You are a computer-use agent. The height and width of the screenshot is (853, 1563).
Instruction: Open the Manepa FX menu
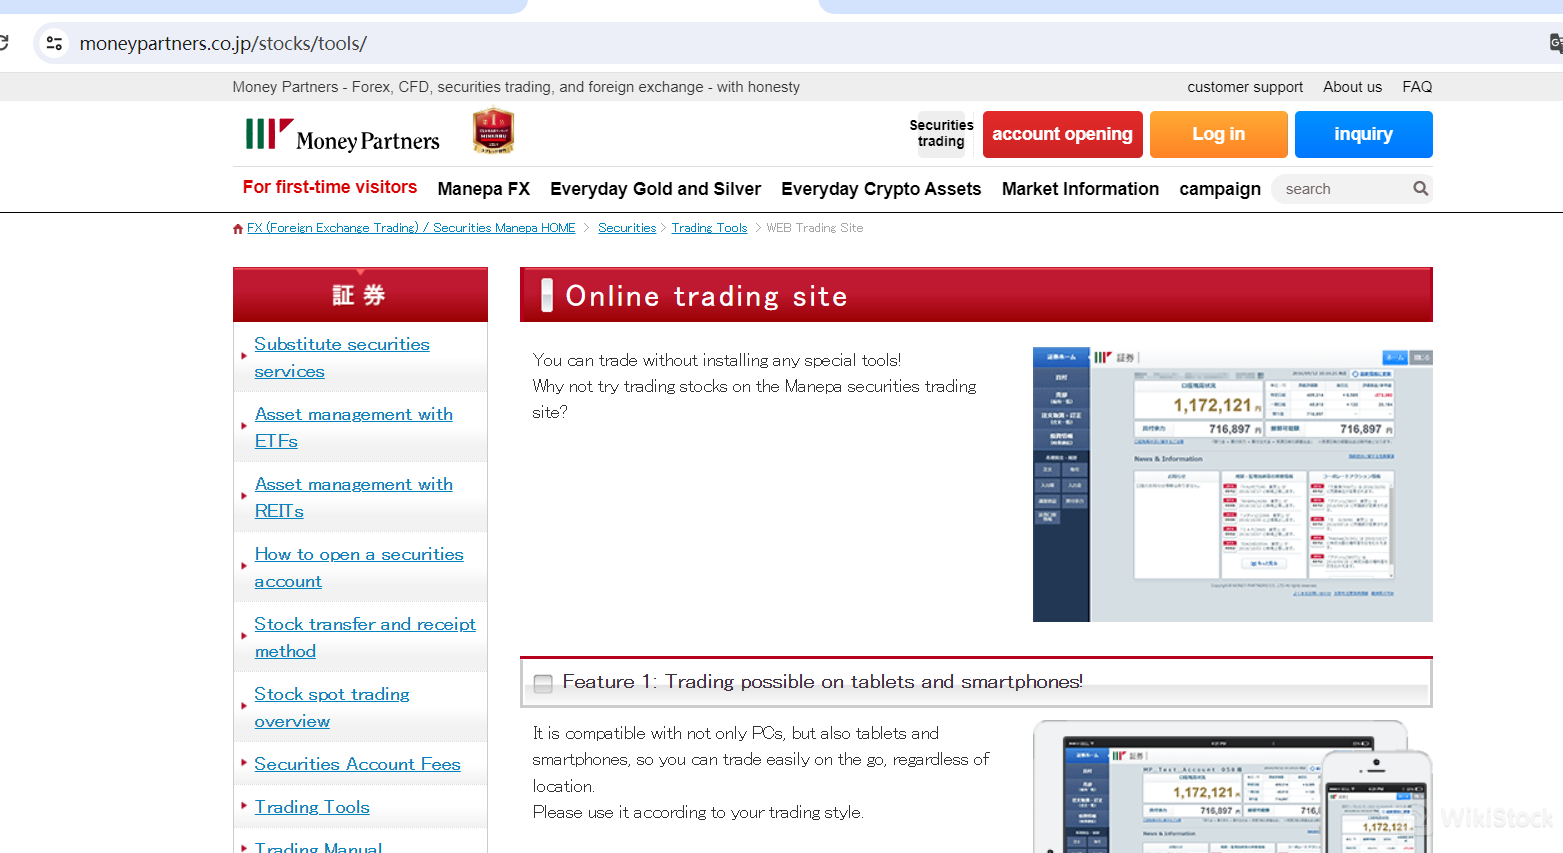(x=484, y=189)
